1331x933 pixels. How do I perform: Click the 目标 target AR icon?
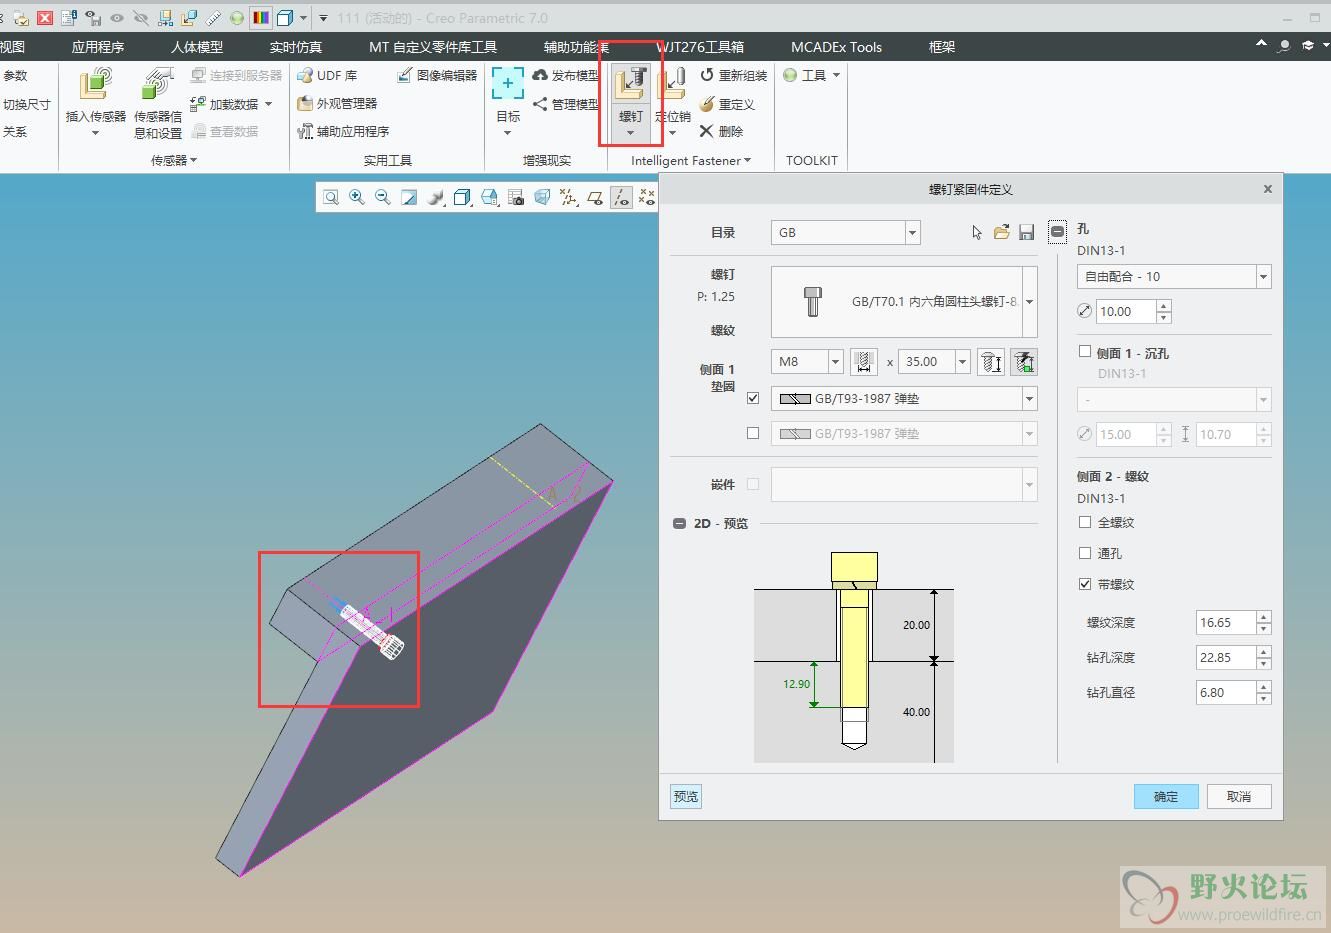coord(507,84)
